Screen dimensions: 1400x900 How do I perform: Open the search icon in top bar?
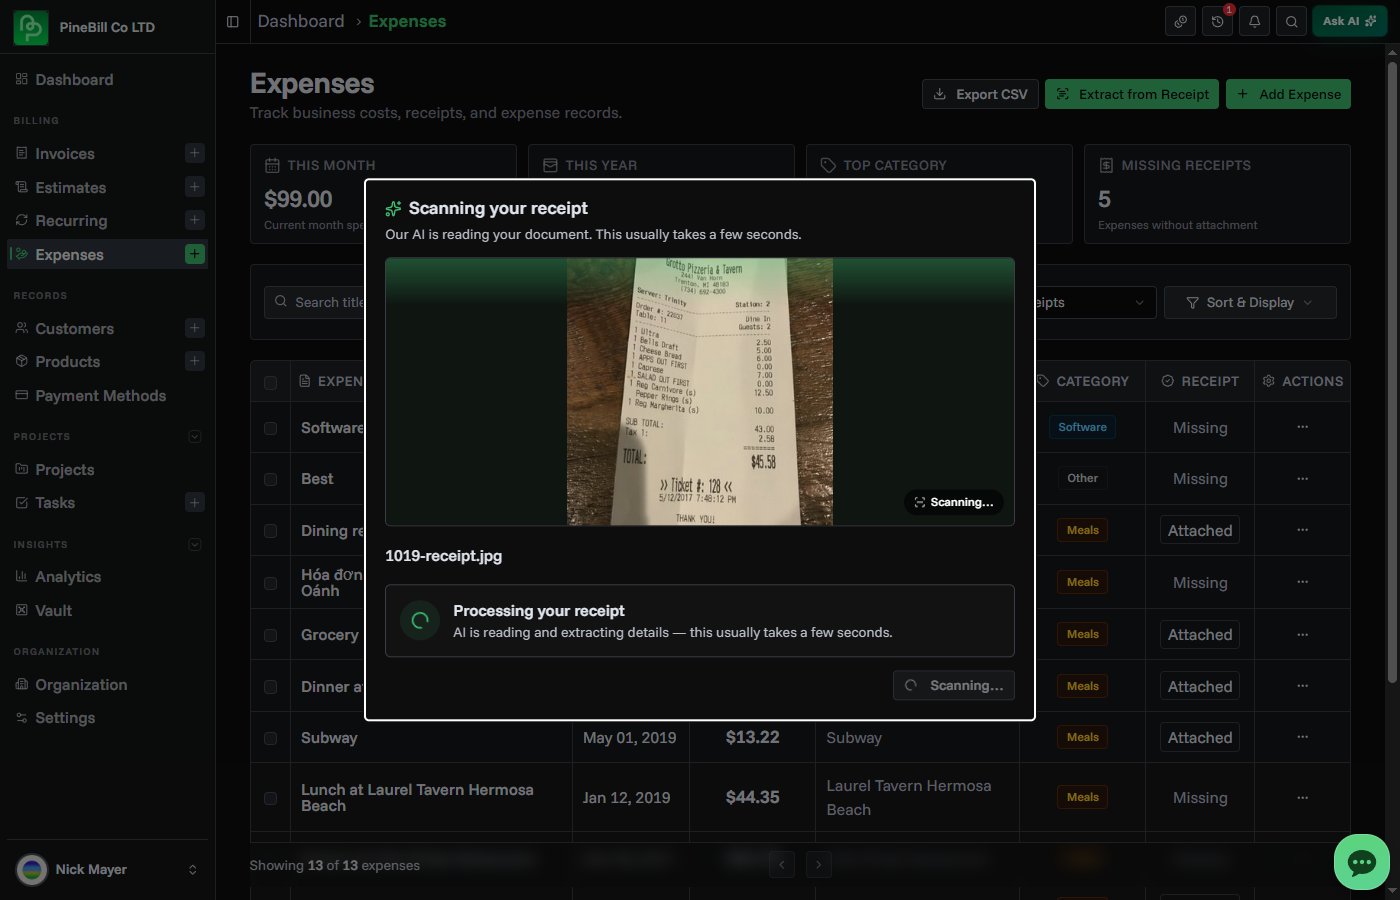point(1292,21)
